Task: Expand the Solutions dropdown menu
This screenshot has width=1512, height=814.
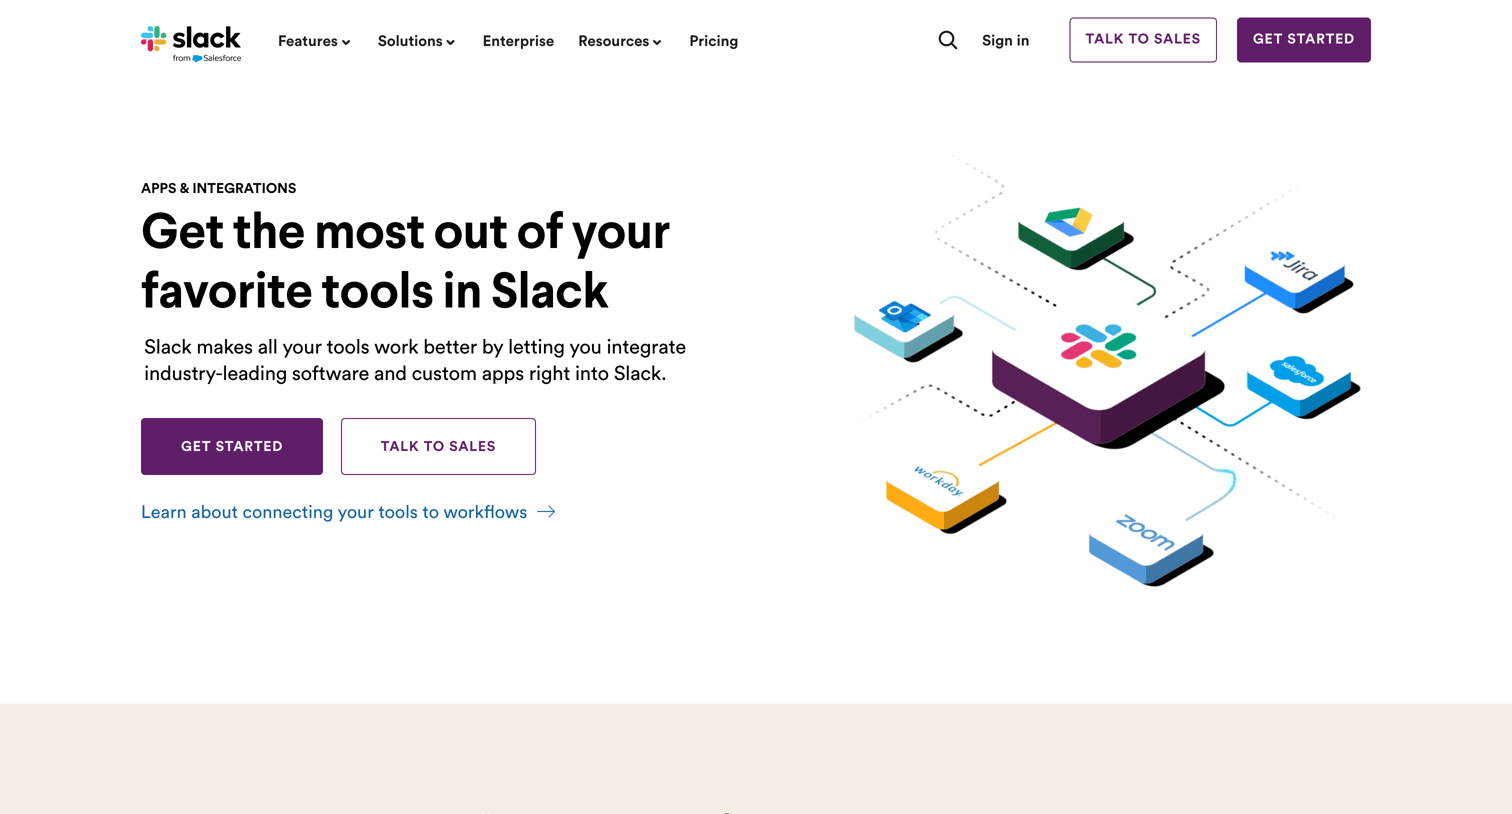Action: coord(416,41)
